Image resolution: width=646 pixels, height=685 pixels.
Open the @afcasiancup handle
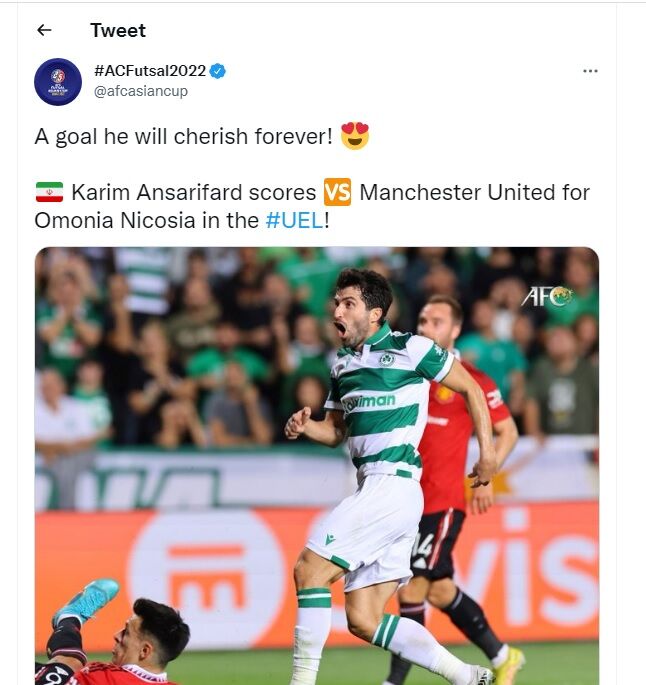[140, 91]
